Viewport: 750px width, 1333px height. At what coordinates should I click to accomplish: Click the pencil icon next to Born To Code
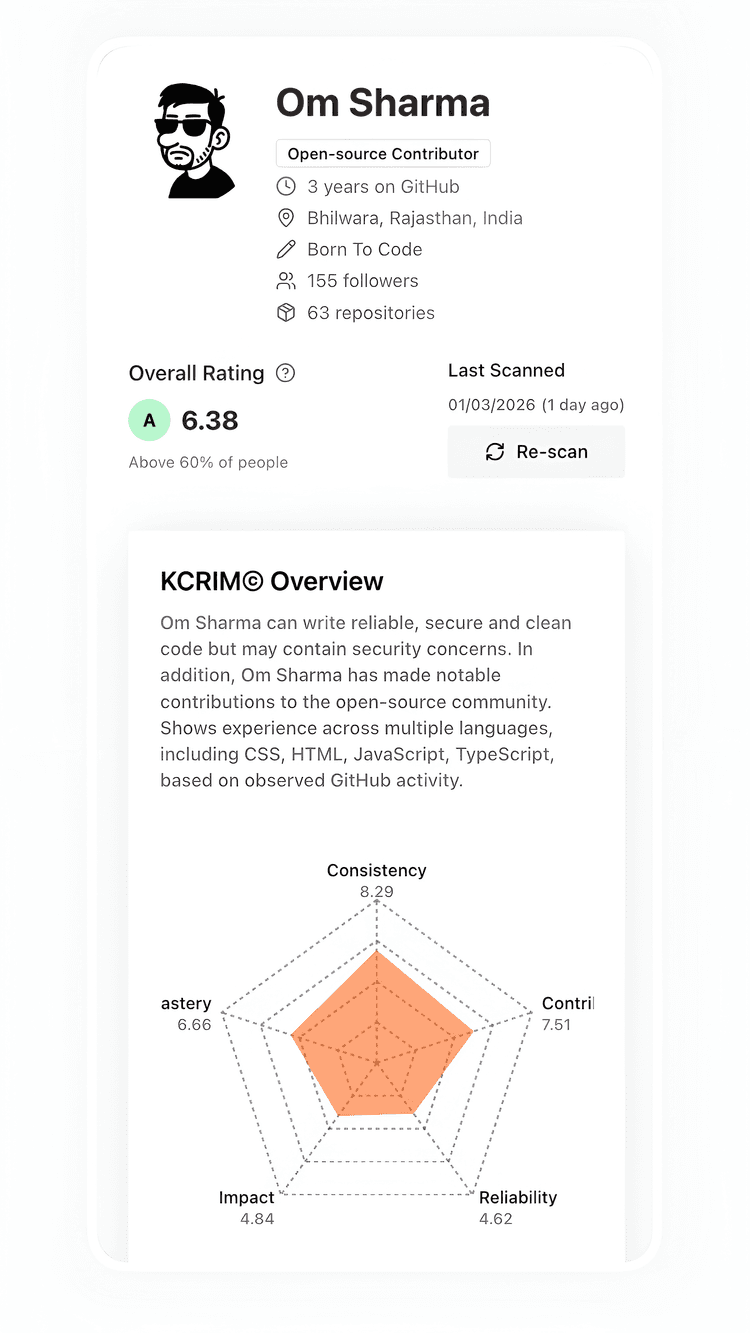(287, 249)
